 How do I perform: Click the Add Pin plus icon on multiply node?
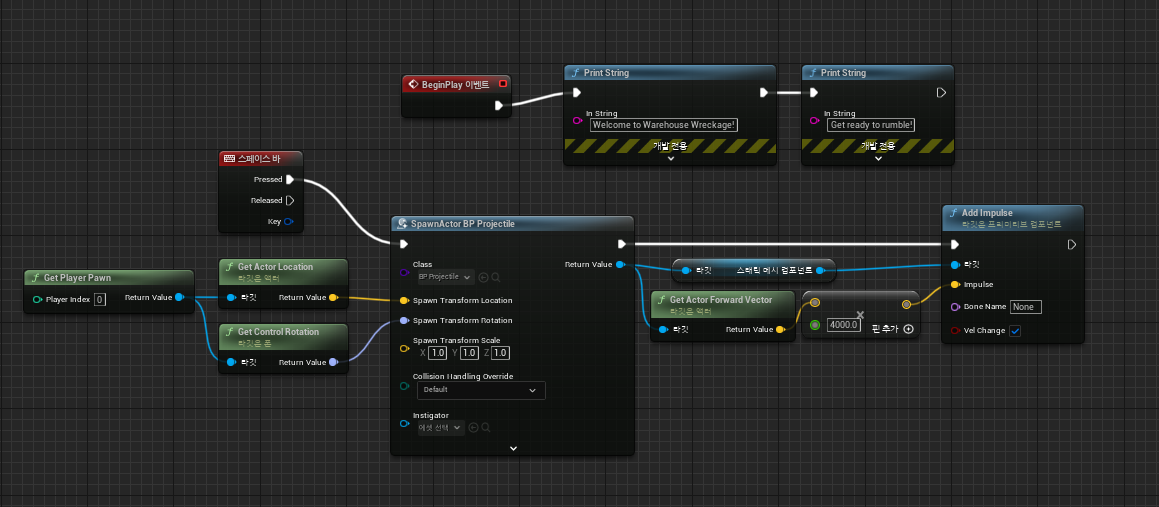point(908,329)
